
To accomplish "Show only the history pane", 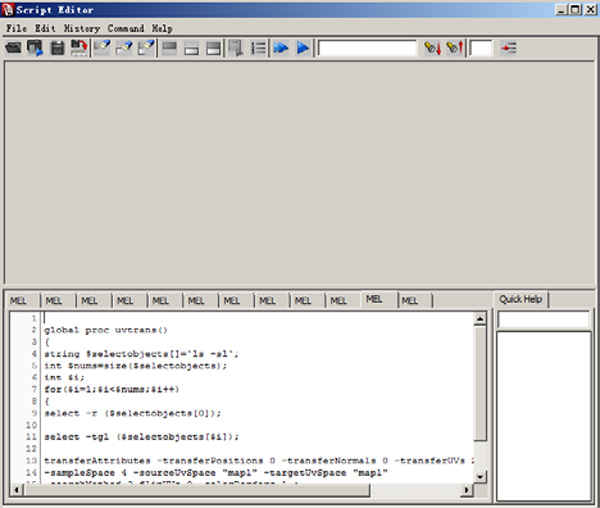I will coord(169,48).
